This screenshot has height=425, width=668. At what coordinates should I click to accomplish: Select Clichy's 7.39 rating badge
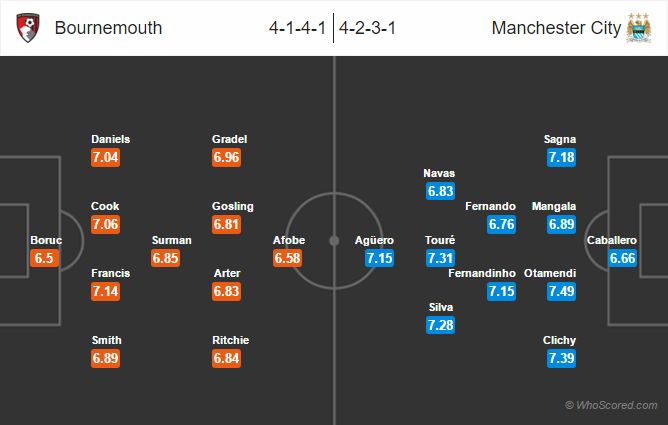coord(561,358)
